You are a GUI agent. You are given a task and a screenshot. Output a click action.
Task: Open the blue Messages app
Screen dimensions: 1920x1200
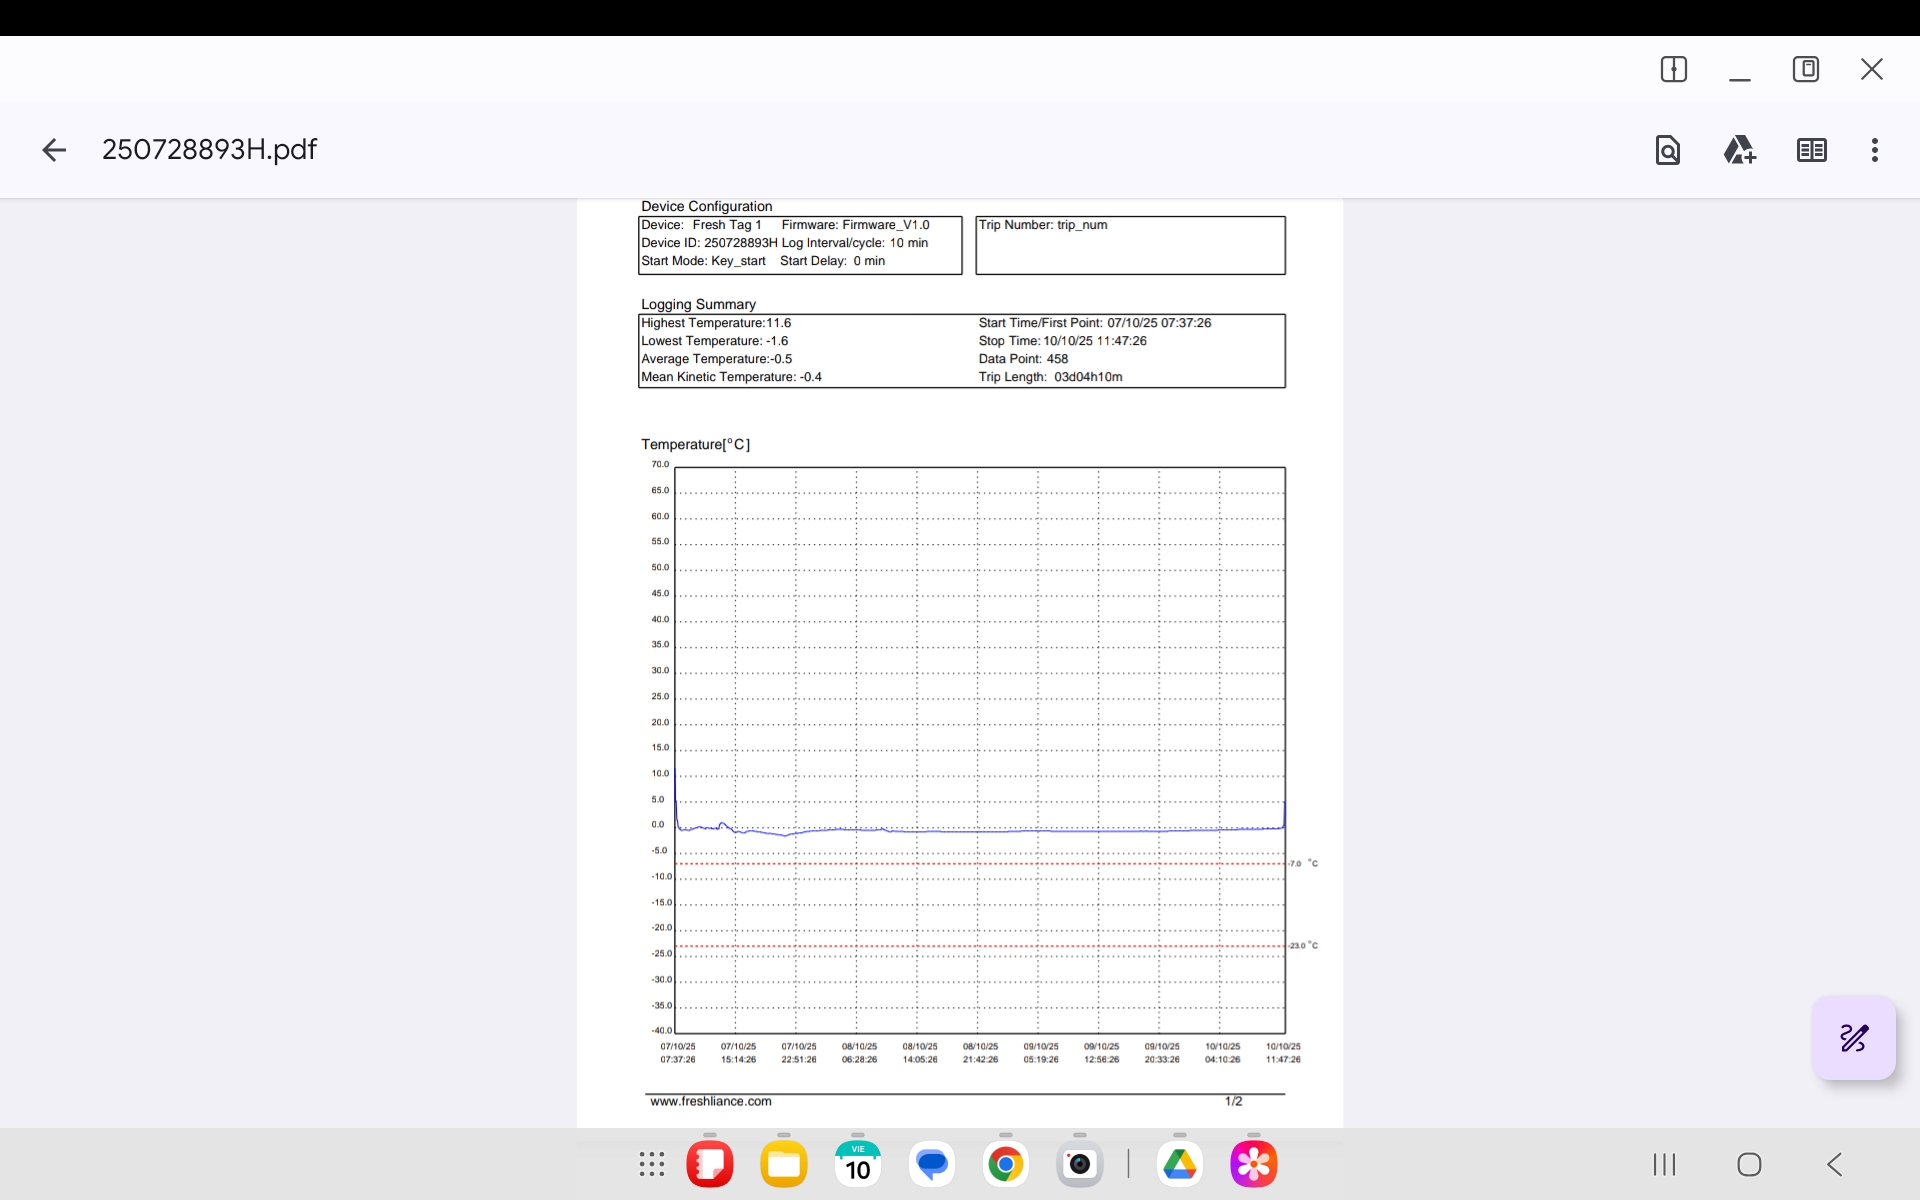pyautogui.click(x=932, y=1164)
